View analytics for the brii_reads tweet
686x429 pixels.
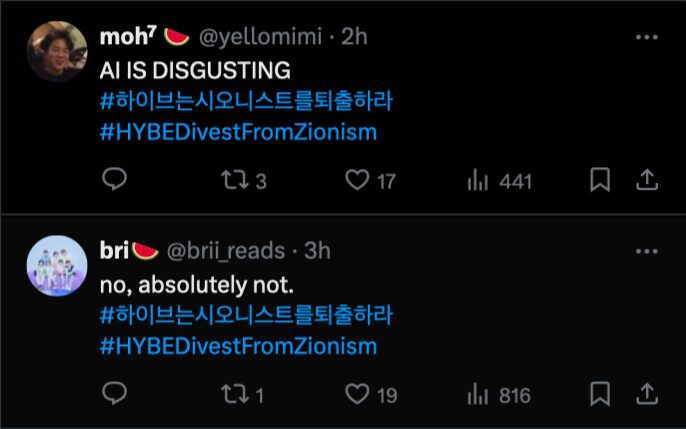[478, 394]
